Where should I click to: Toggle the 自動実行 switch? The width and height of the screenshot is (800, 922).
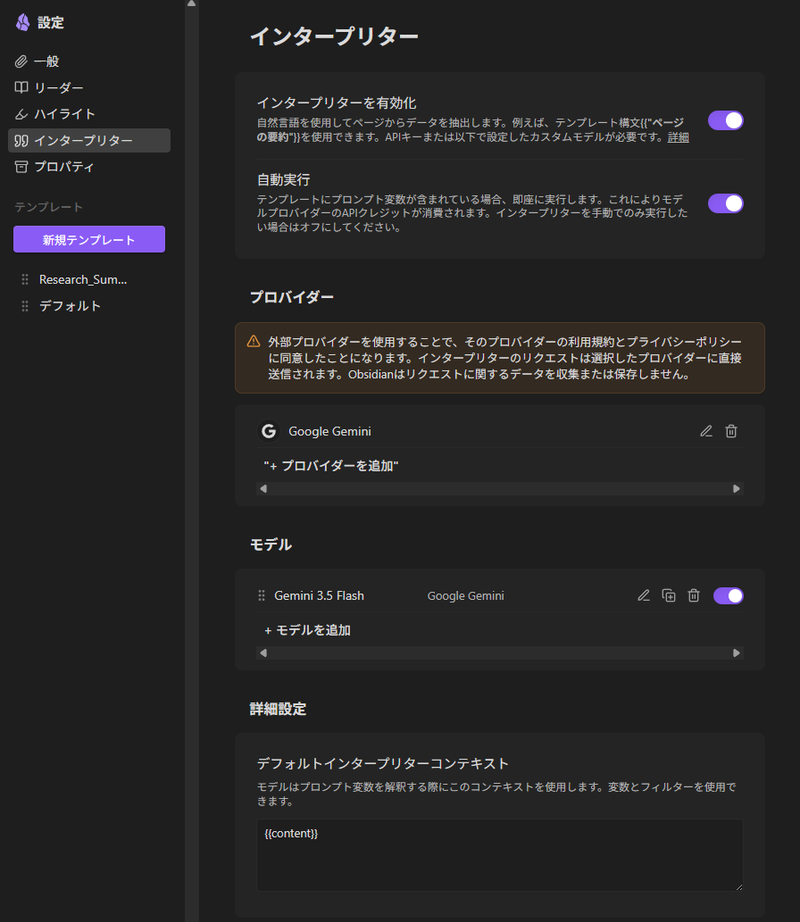coord(726,203)
